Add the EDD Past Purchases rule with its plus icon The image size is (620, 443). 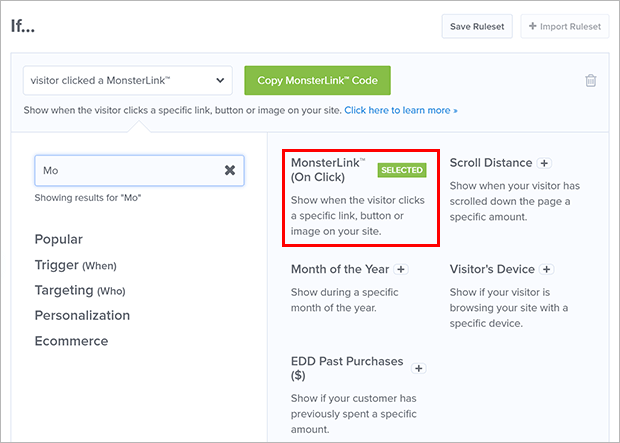[419, 369]
